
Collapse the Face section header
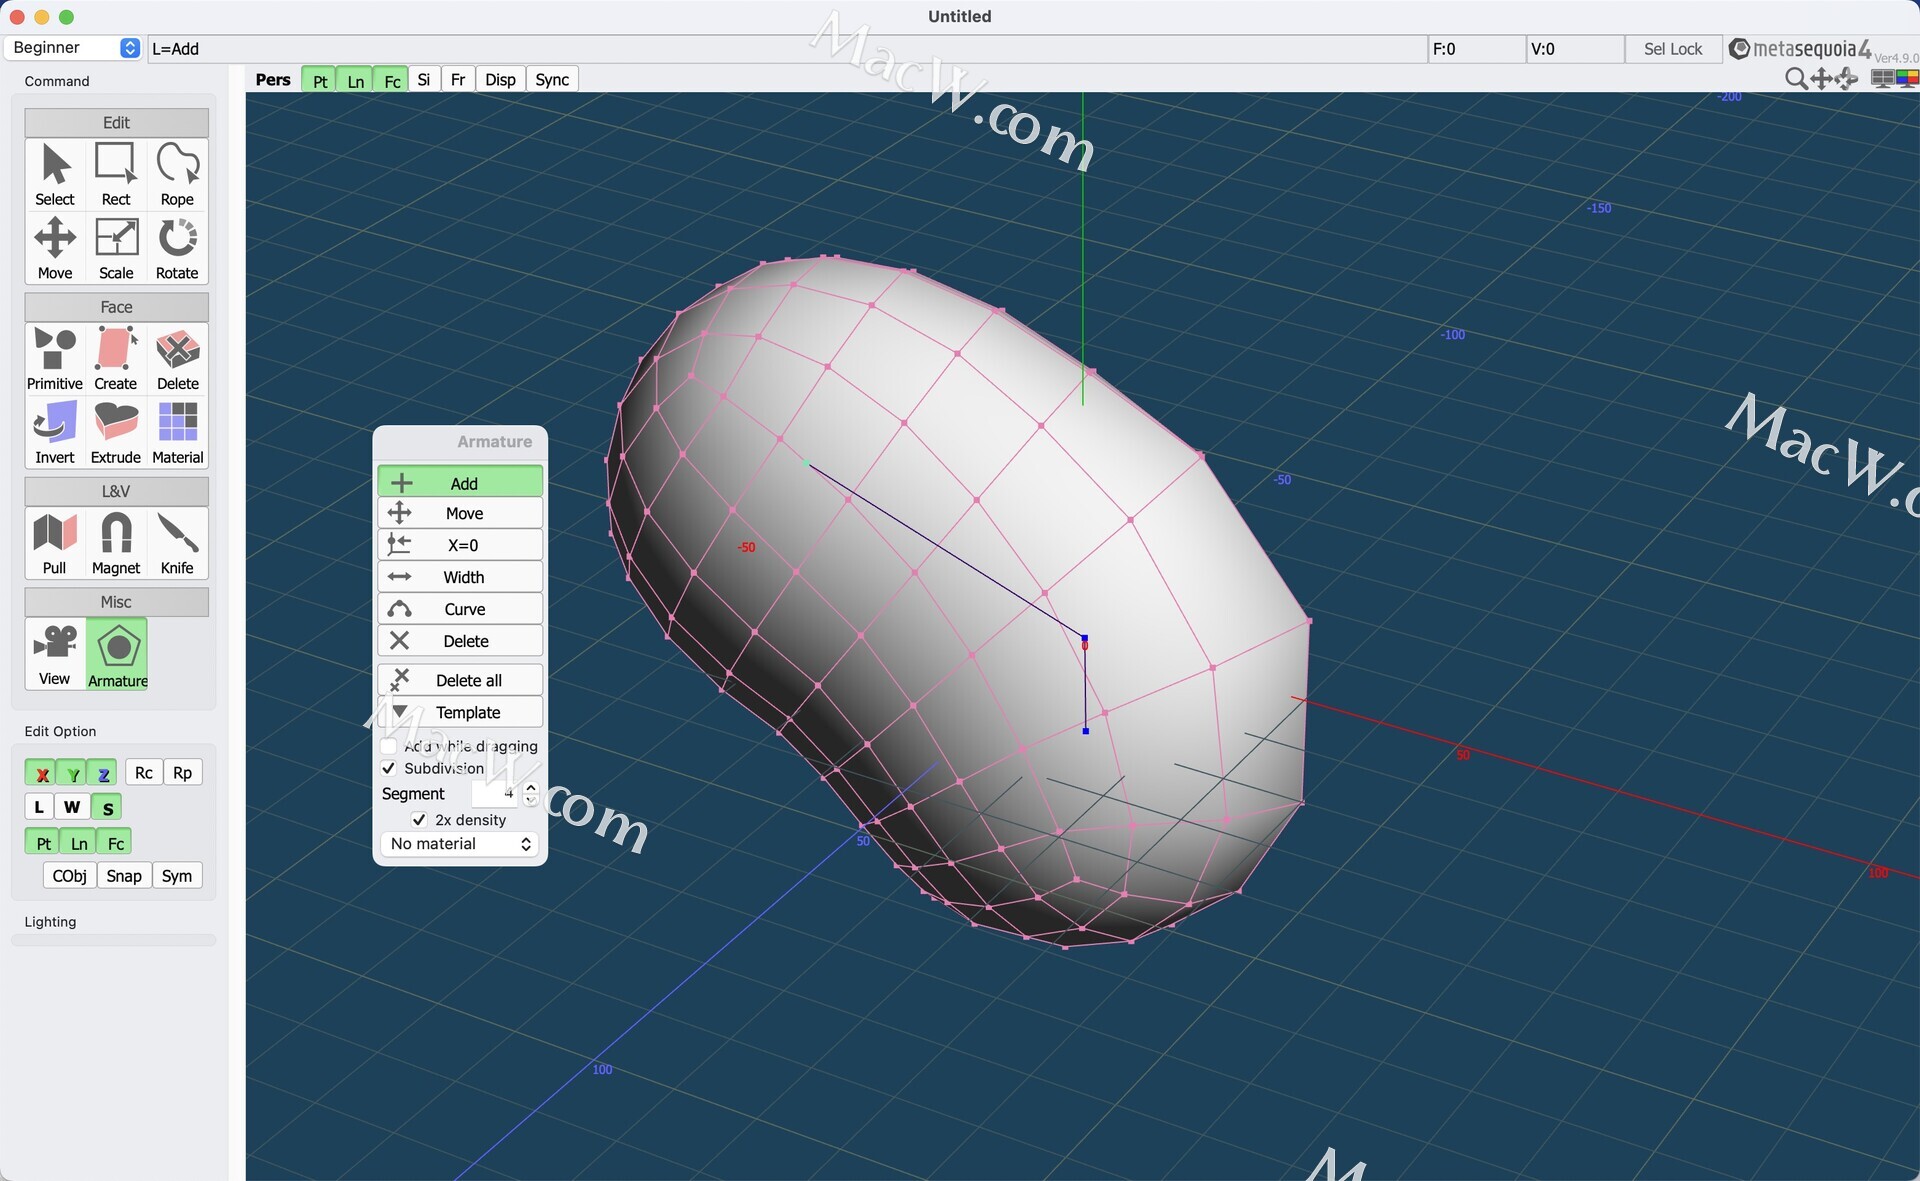pos(116,307)
